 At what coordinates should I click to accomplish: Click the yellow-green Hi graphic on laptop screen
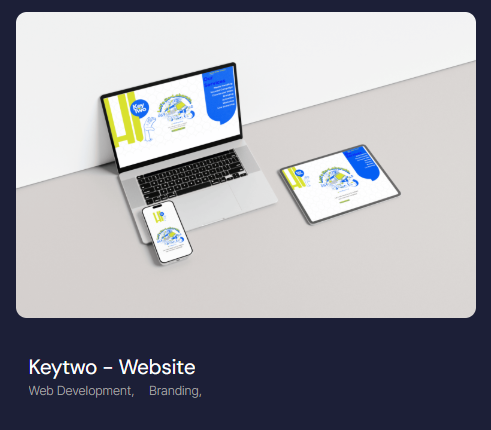click(123, 120)
